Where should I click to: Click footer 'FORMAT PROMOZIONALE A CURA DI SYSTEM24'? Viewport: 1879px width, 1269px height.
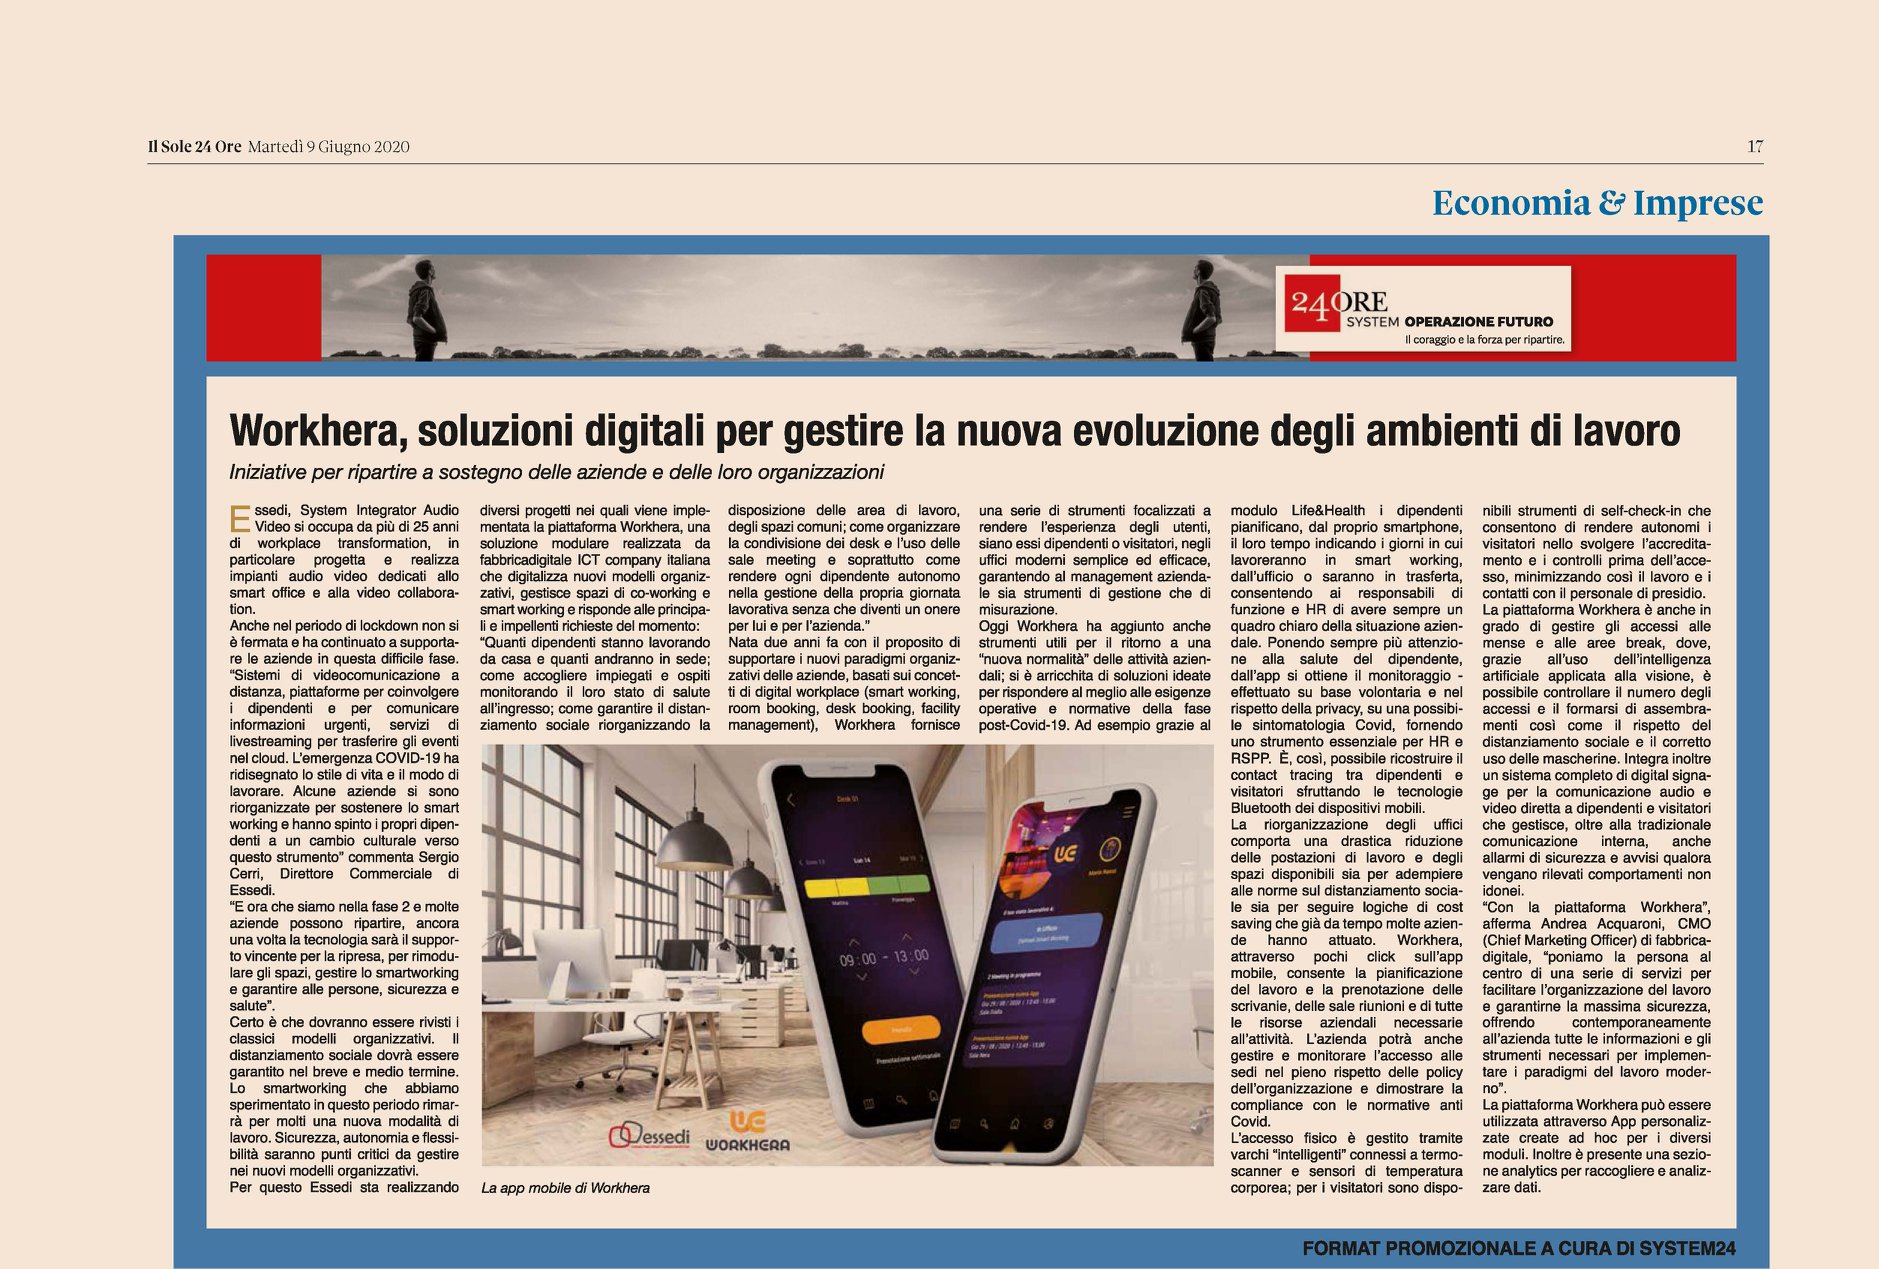(1519, 1248)
